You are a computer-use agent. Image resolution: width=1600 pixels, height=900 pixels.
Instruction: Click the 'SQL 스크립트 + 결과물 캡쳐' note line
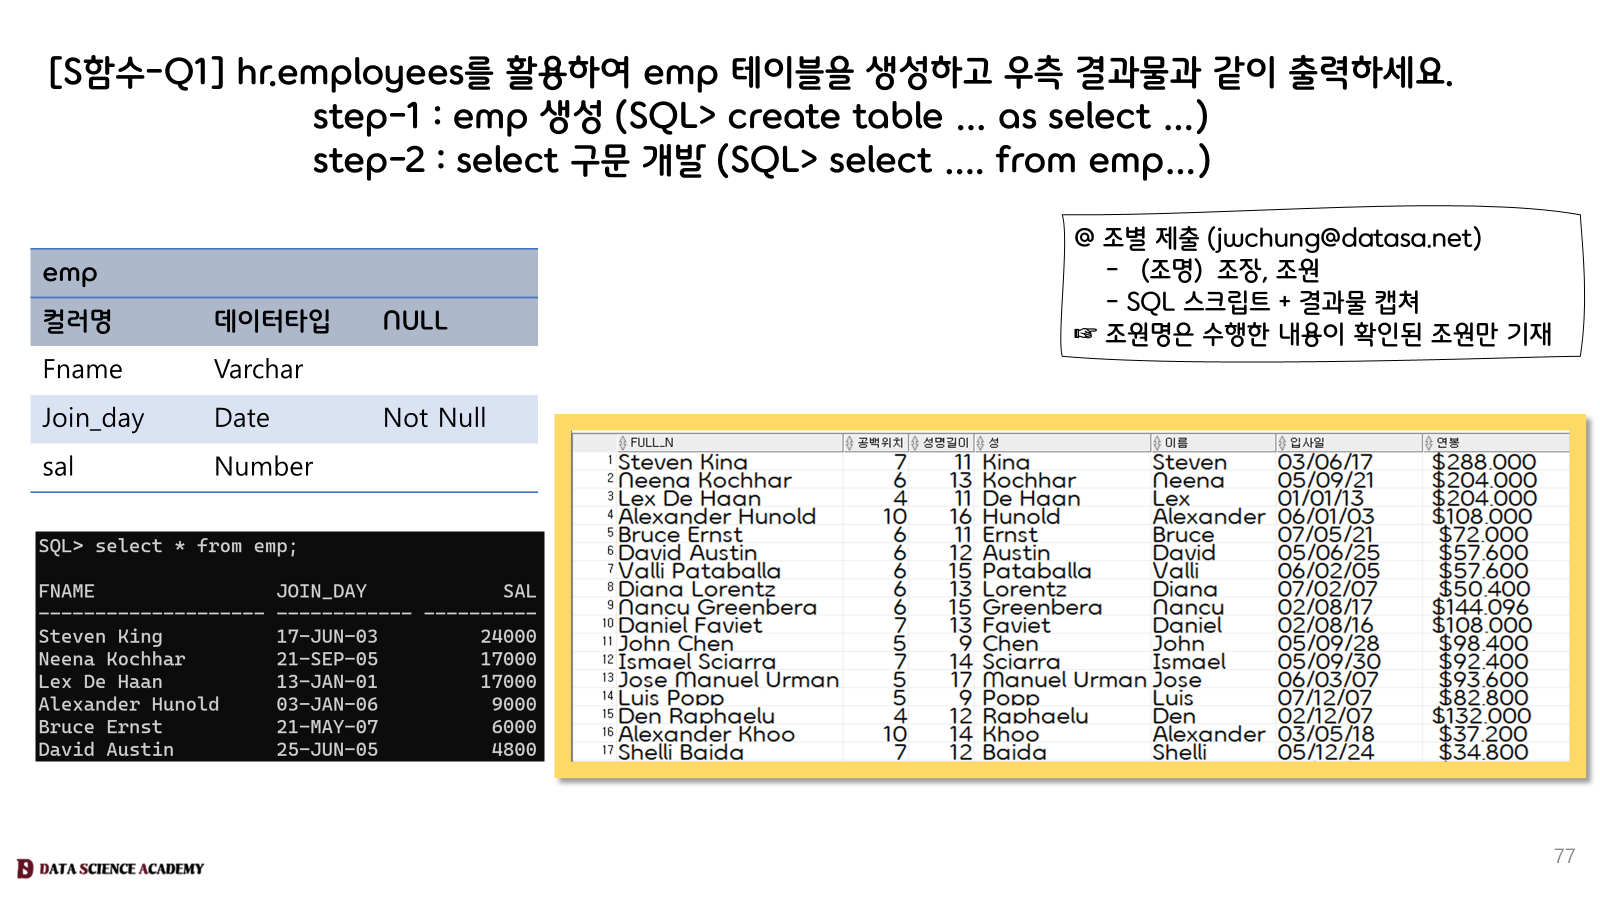1263,302
